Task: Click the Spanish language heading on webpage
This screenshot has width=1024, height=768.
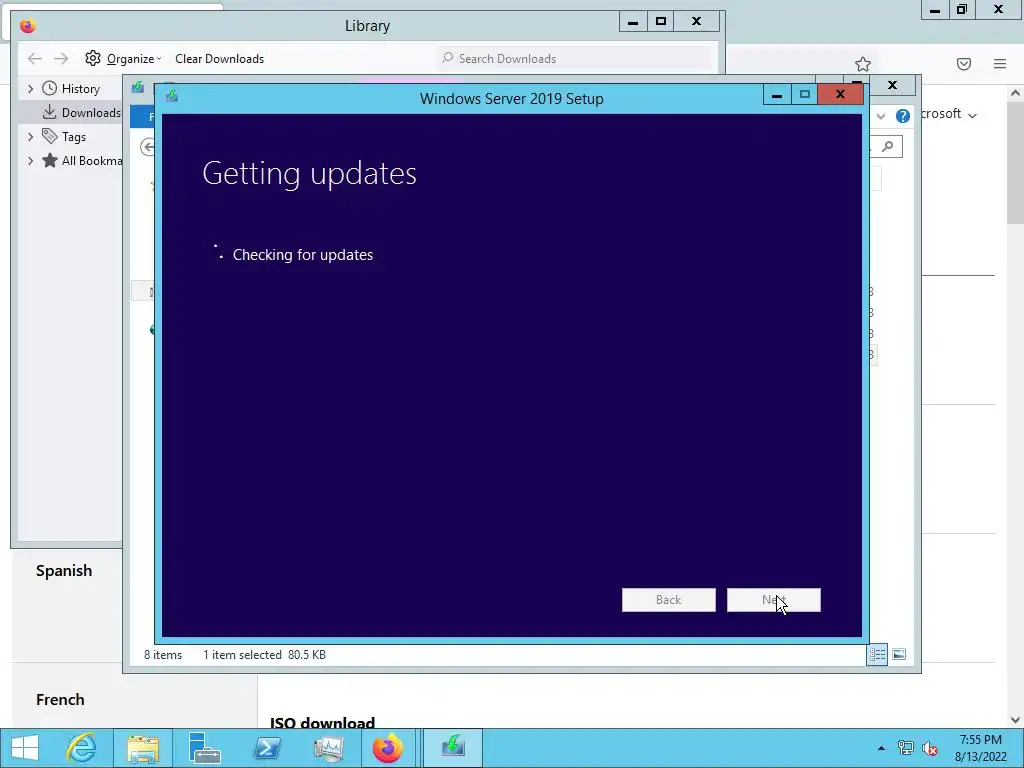Action: point(64,570)
